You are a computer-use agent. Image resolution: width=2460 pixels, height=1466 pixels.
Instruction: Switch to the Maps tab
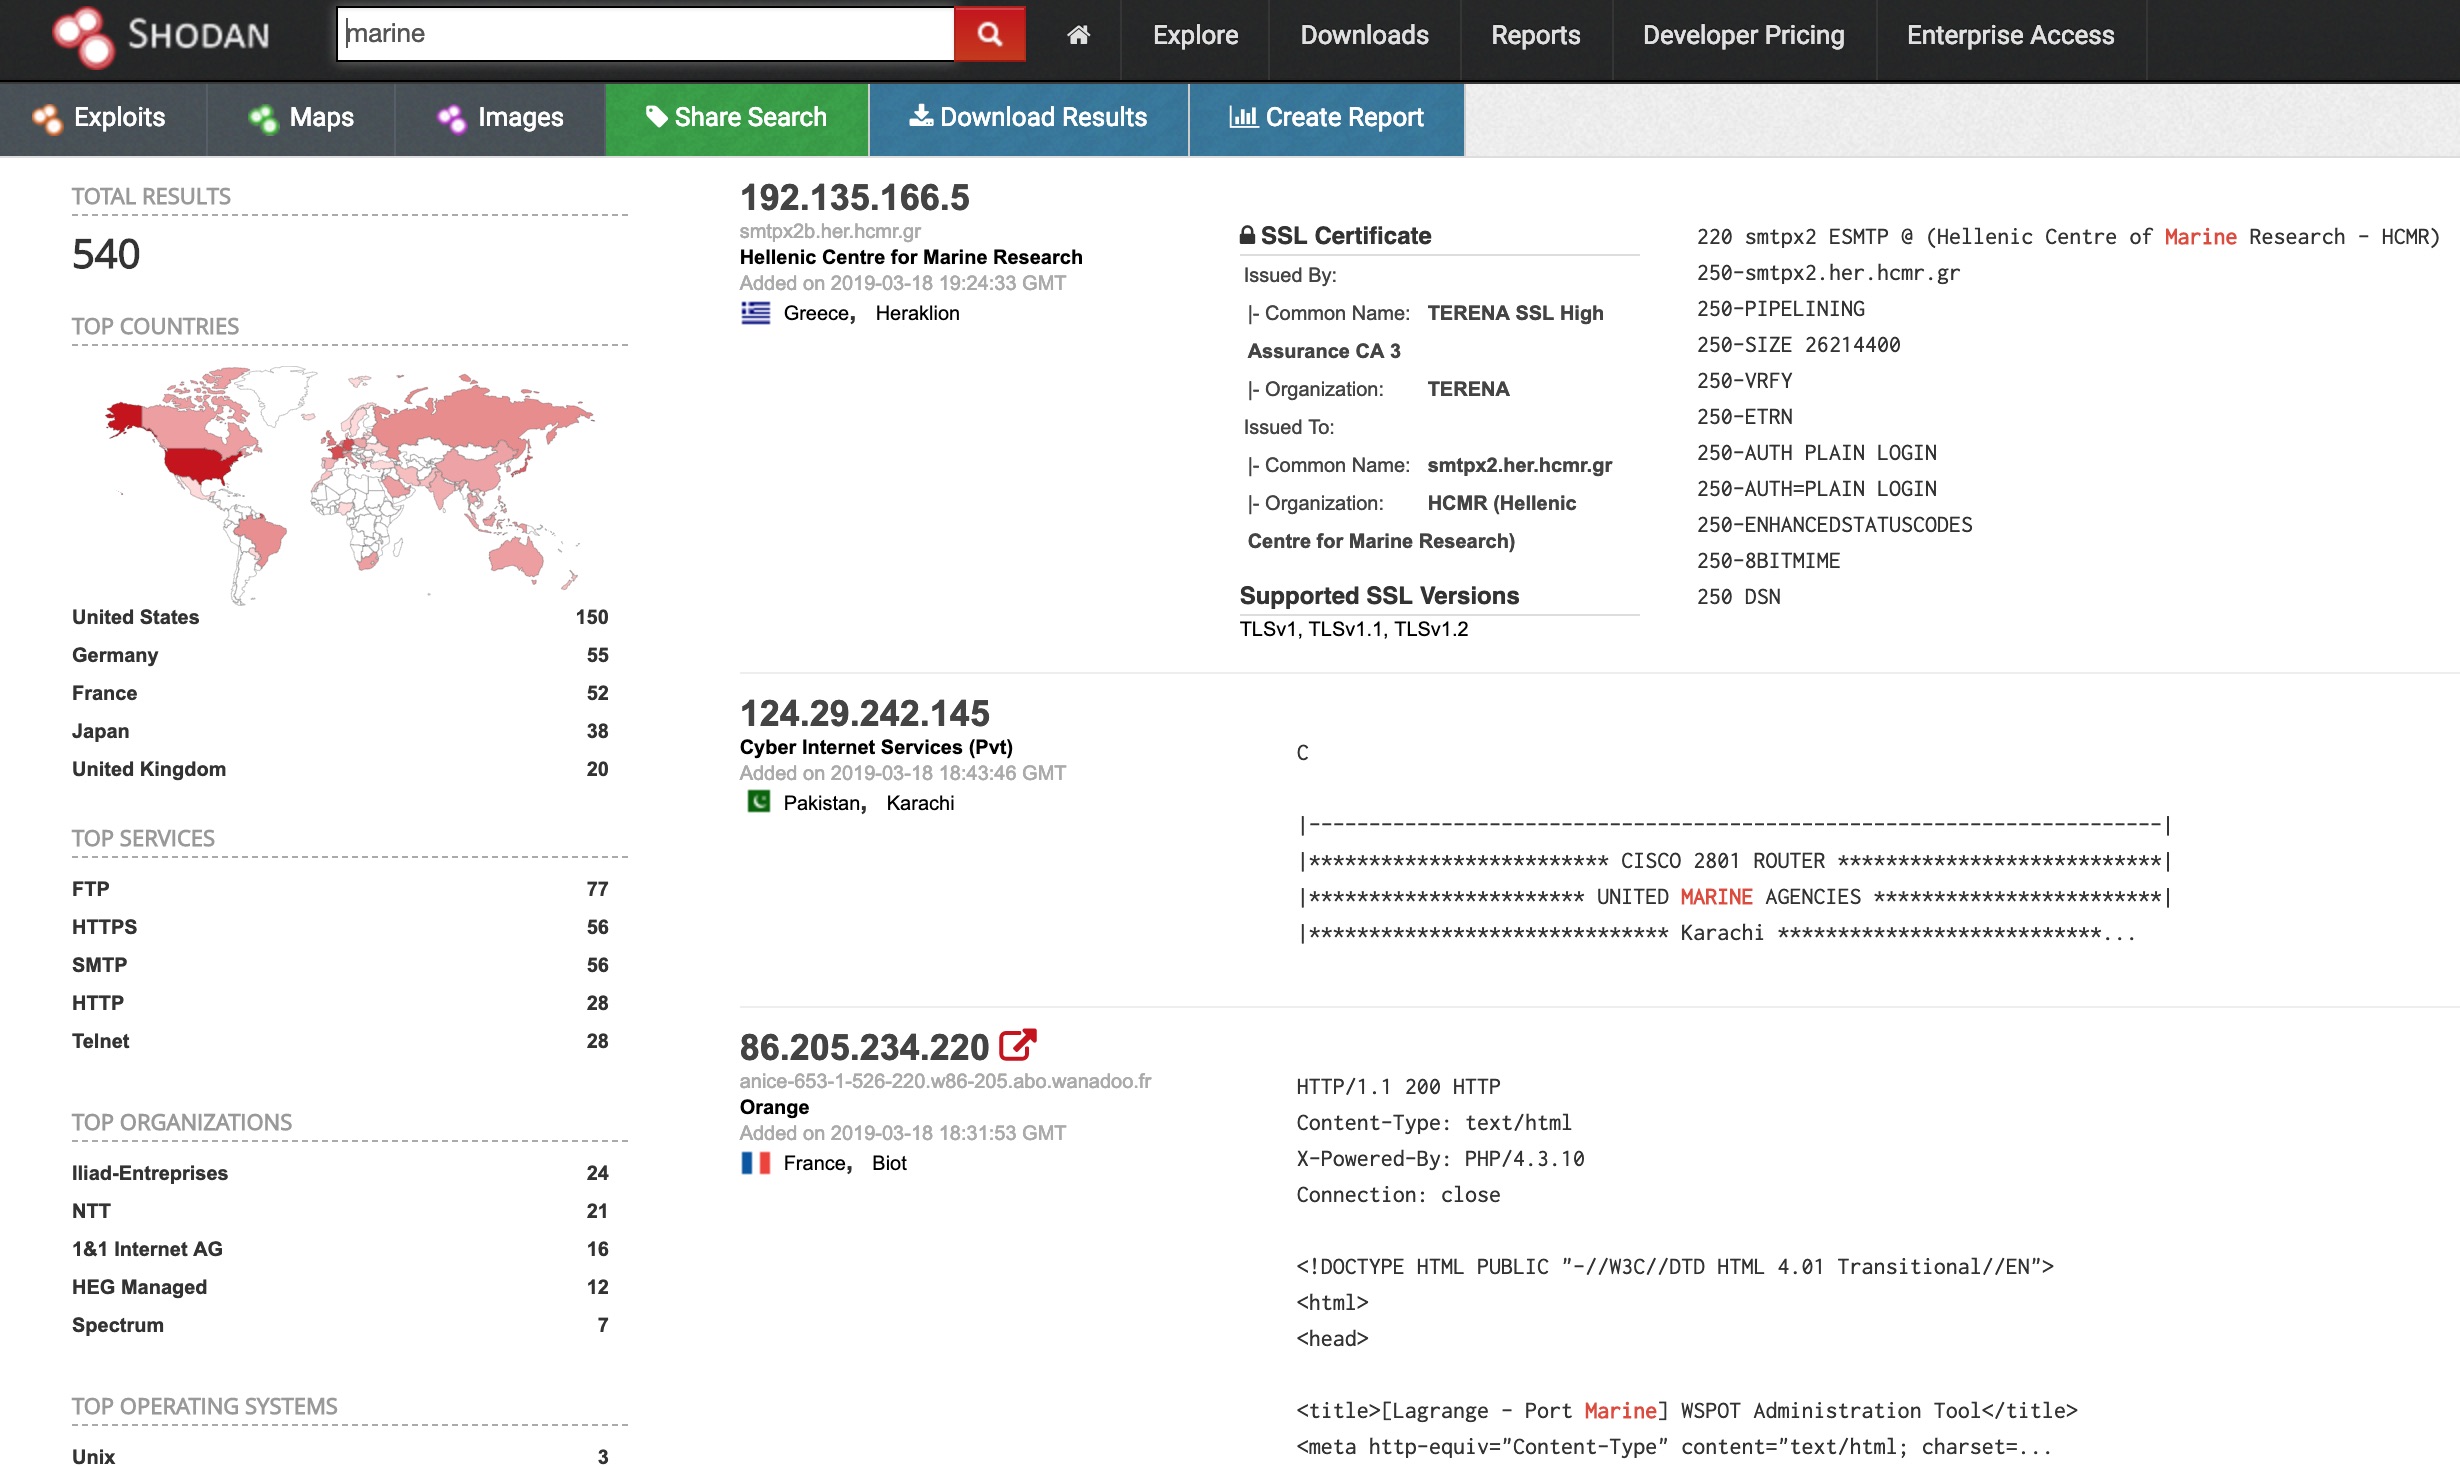click(x=301, y=118)
